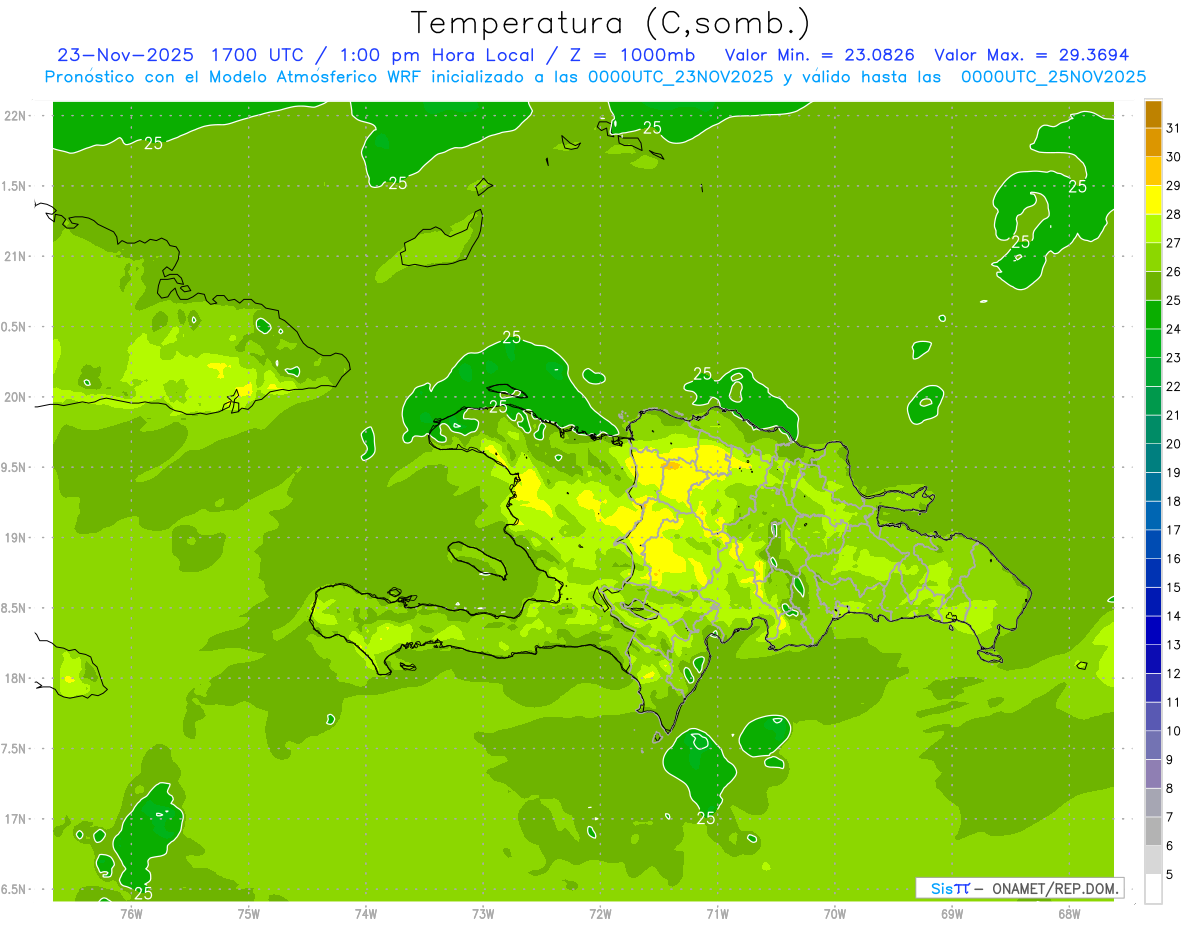Select legend swatch between 30 and 31
1200x927 pixels.
(1153, 143)
